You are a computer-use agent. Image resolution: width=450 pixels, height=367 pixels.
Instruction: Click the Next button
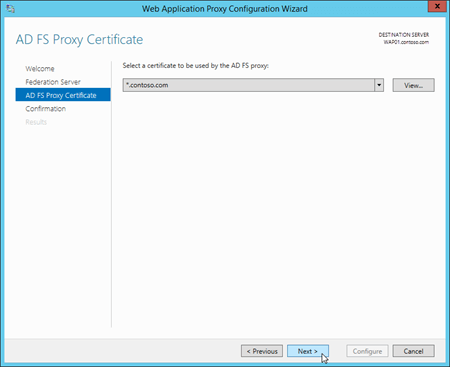[308, 351]
